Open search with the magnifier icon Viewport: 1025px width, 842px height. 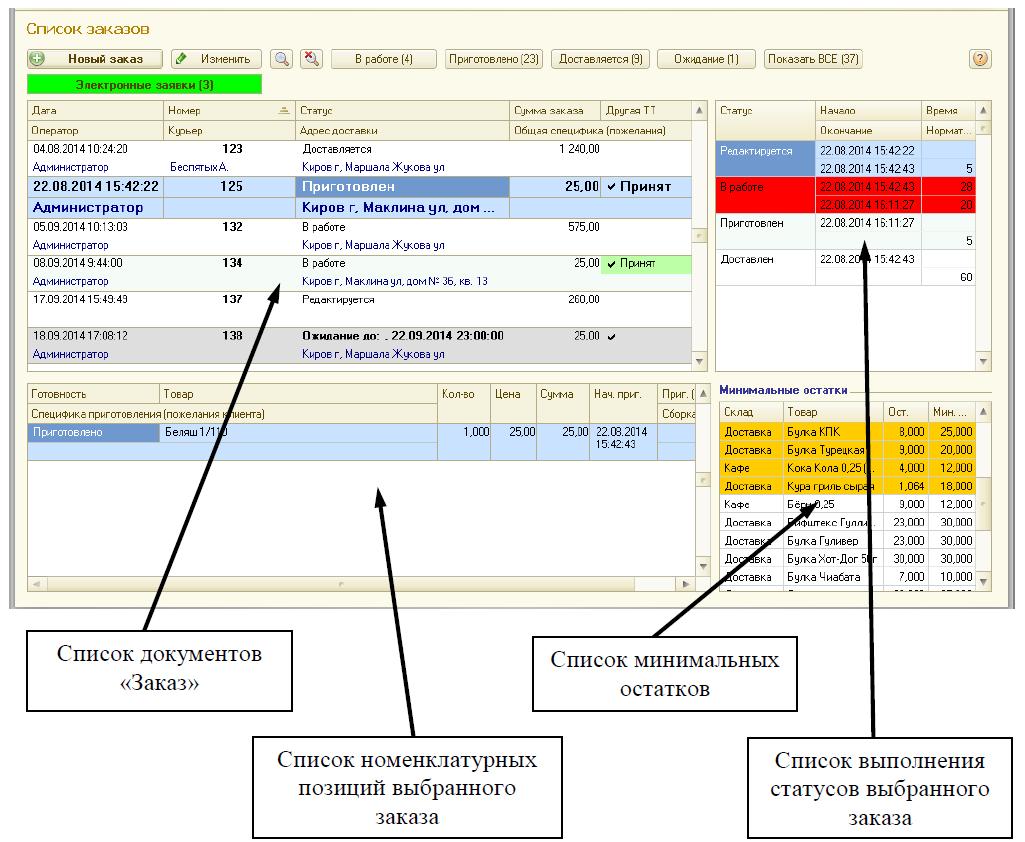point(282,59)
